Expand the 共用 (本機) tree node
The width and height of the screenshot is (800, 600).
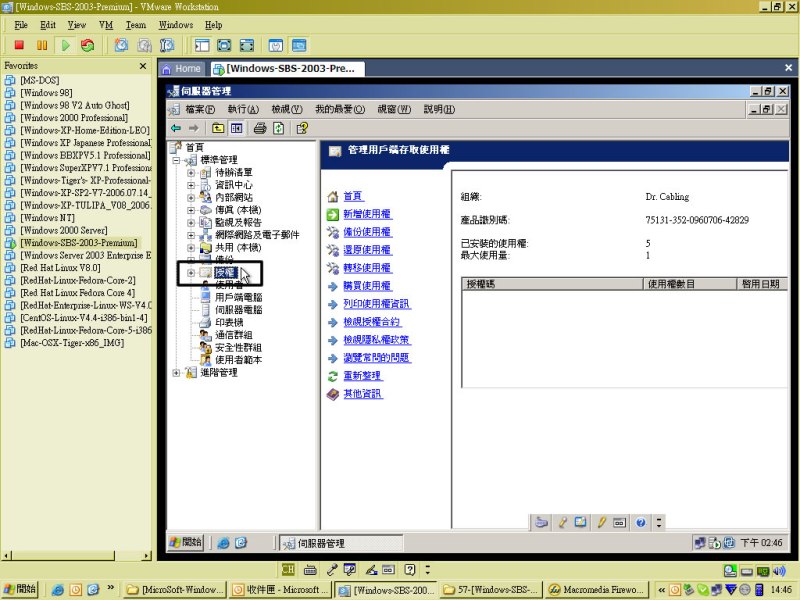point(190,247)
